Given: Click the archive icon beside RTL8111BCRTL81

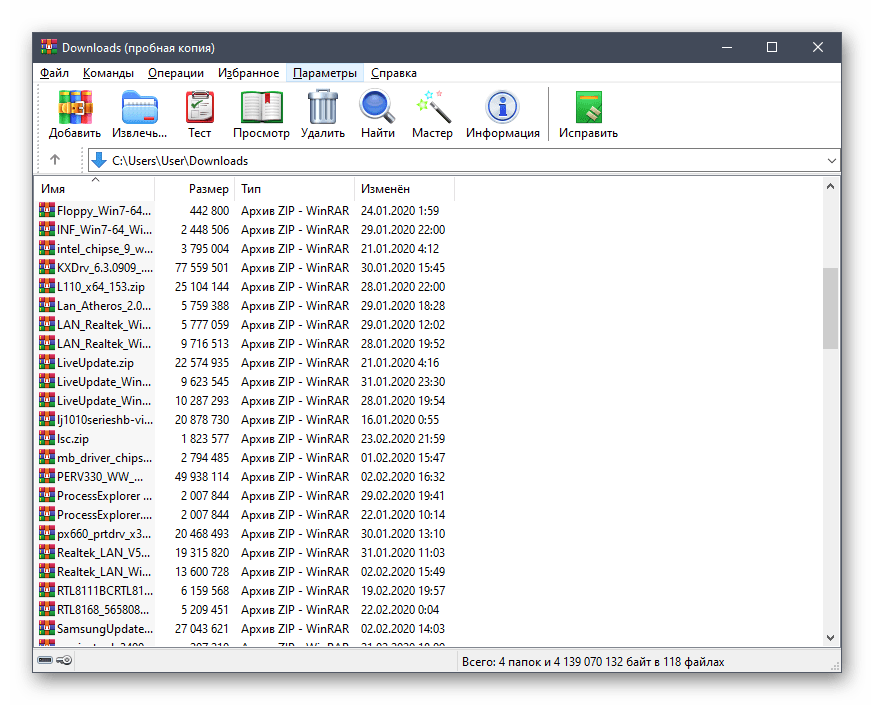Looking at the screenshot, I should point(47,590).
